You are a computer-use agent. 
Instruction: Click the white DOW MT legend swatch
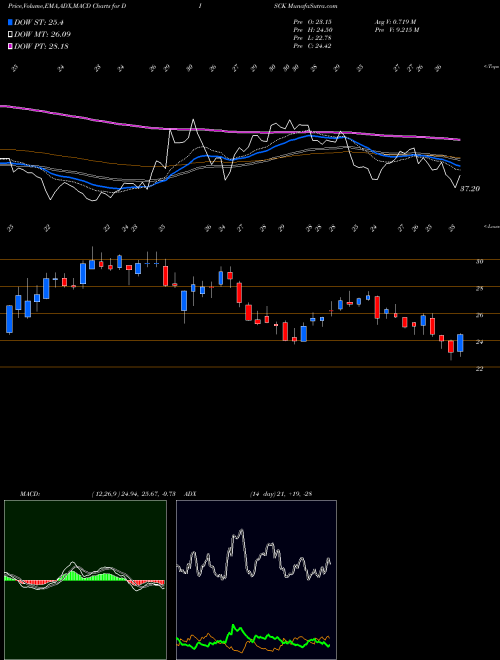point(10,35)
